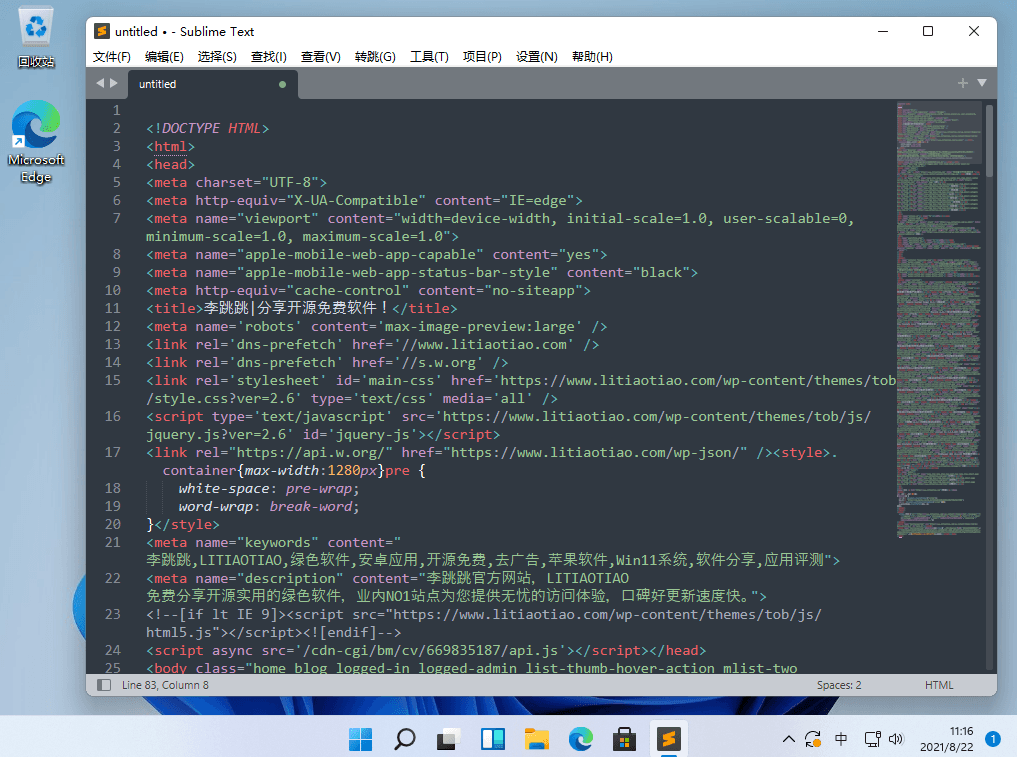Switch input method 中 indicator
This screenshot has width=1017, height=757.
click(841, 739)
